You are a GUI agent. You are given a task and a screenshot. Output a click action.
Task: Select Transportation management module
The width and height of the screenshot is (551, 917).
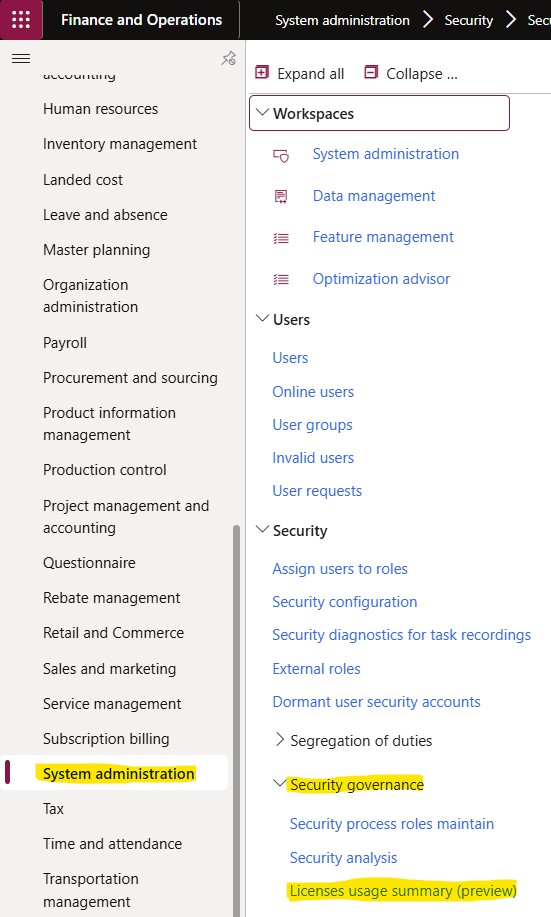91,890
